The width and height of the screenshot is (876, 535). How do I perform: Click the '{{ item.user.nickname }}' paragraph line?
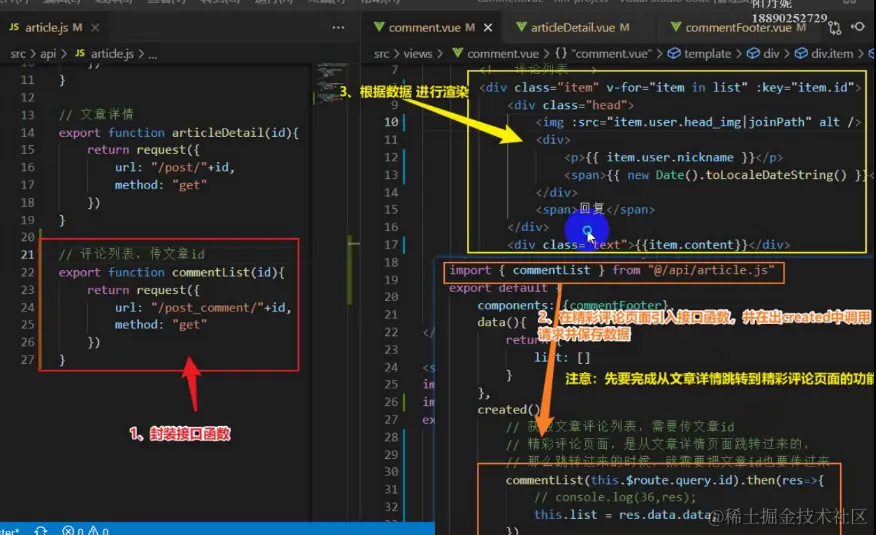click(673, 157)
